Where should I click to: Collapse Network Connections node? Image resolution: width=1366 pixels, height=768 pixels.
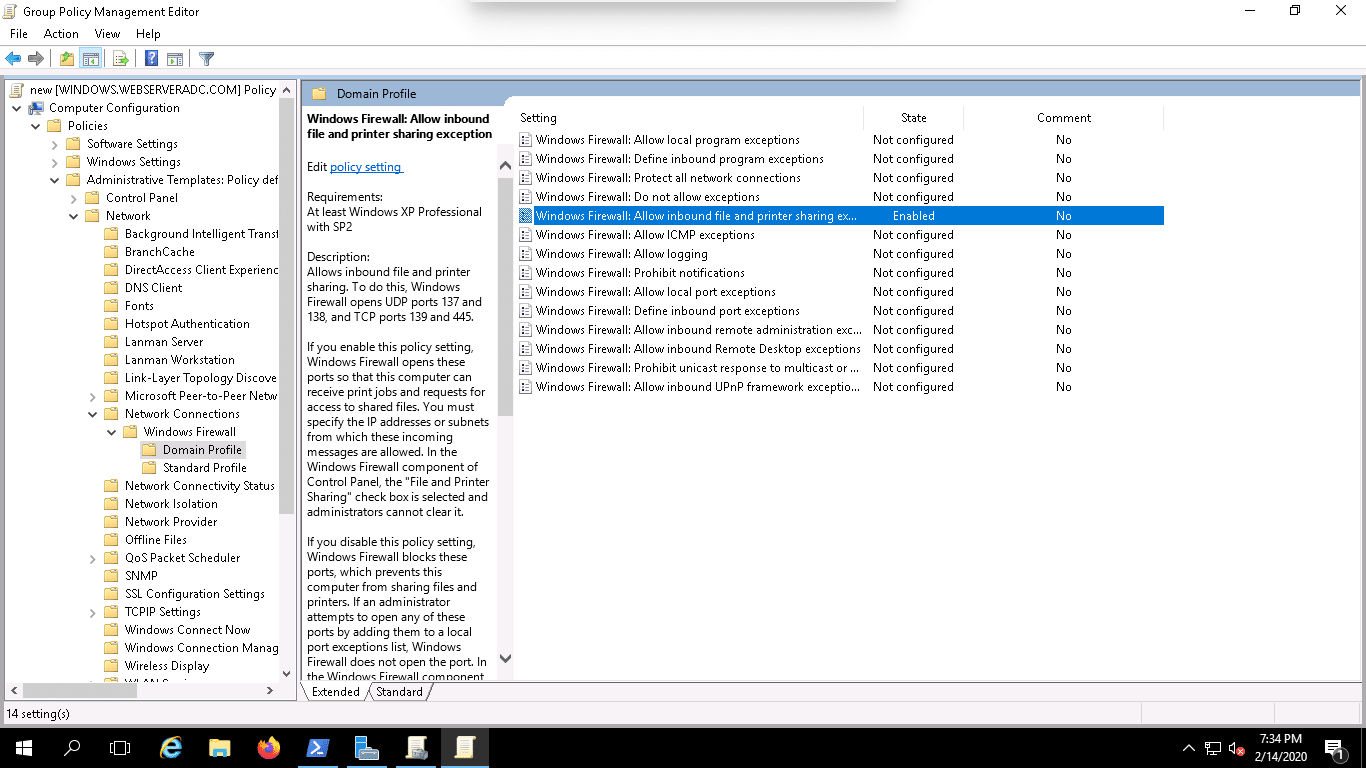coord(93,414)
